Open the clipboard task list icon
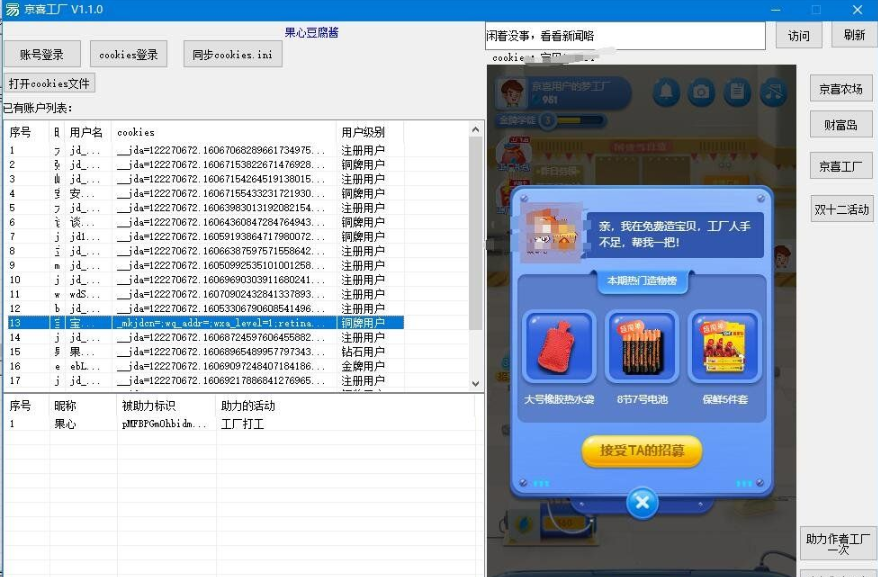The height and width of the screenshot is (577, 878). point(737,91)
